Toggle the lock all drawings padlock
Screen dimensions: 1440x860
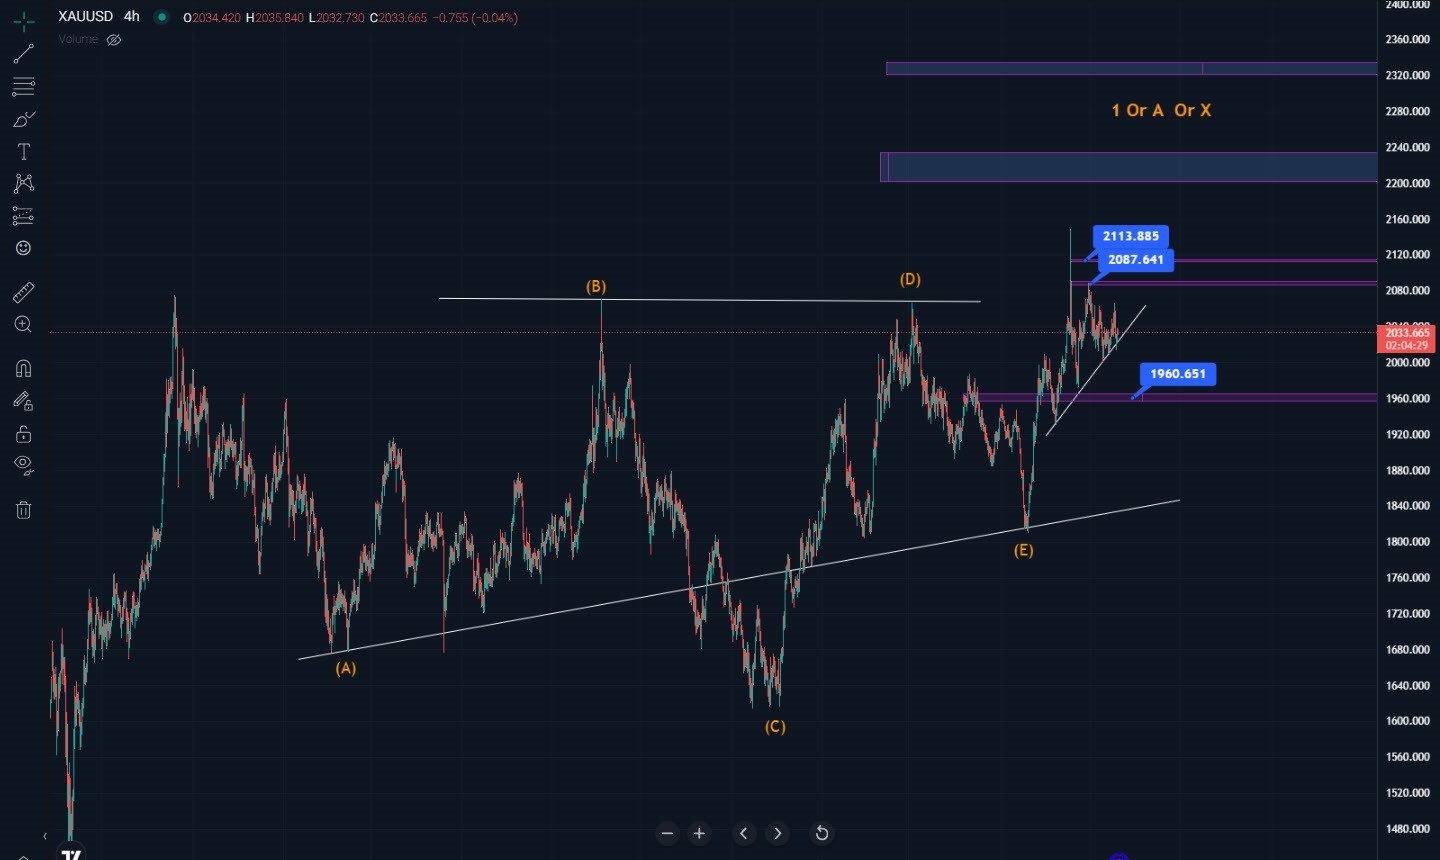[x=23, y=434]
